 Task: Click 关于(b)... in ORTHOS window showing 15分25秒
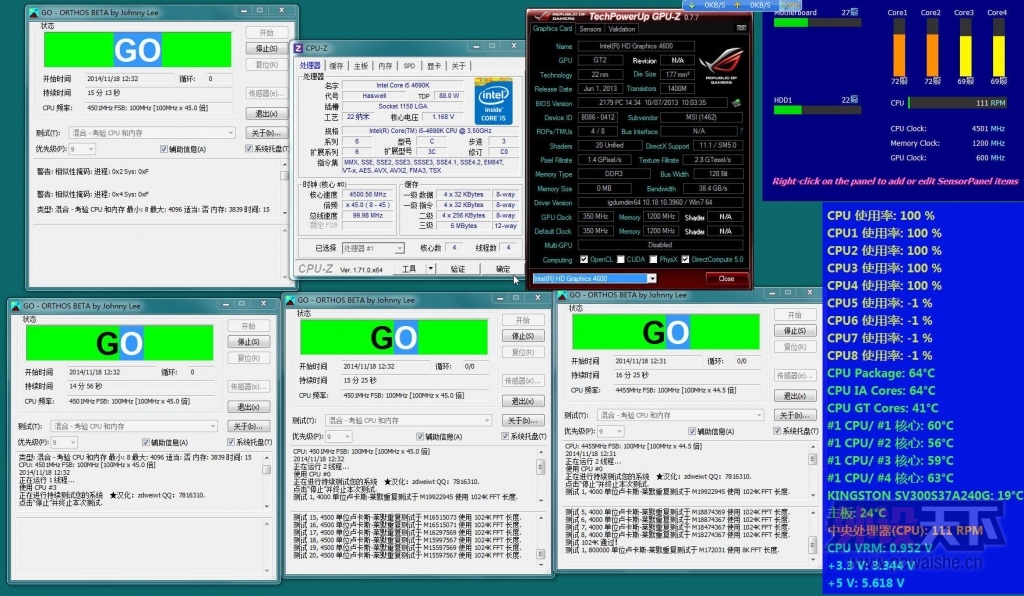[x=523, y=420]
